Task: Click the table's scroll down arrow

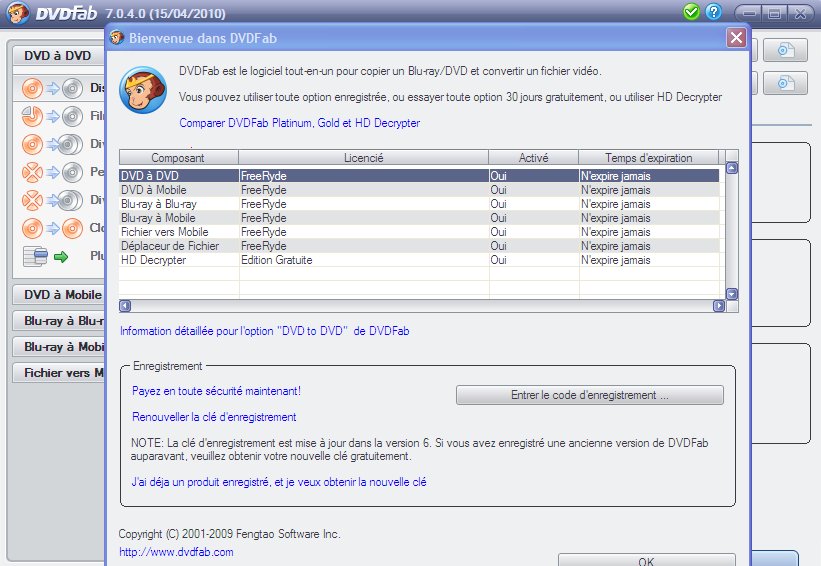Action: click(732, 294)
